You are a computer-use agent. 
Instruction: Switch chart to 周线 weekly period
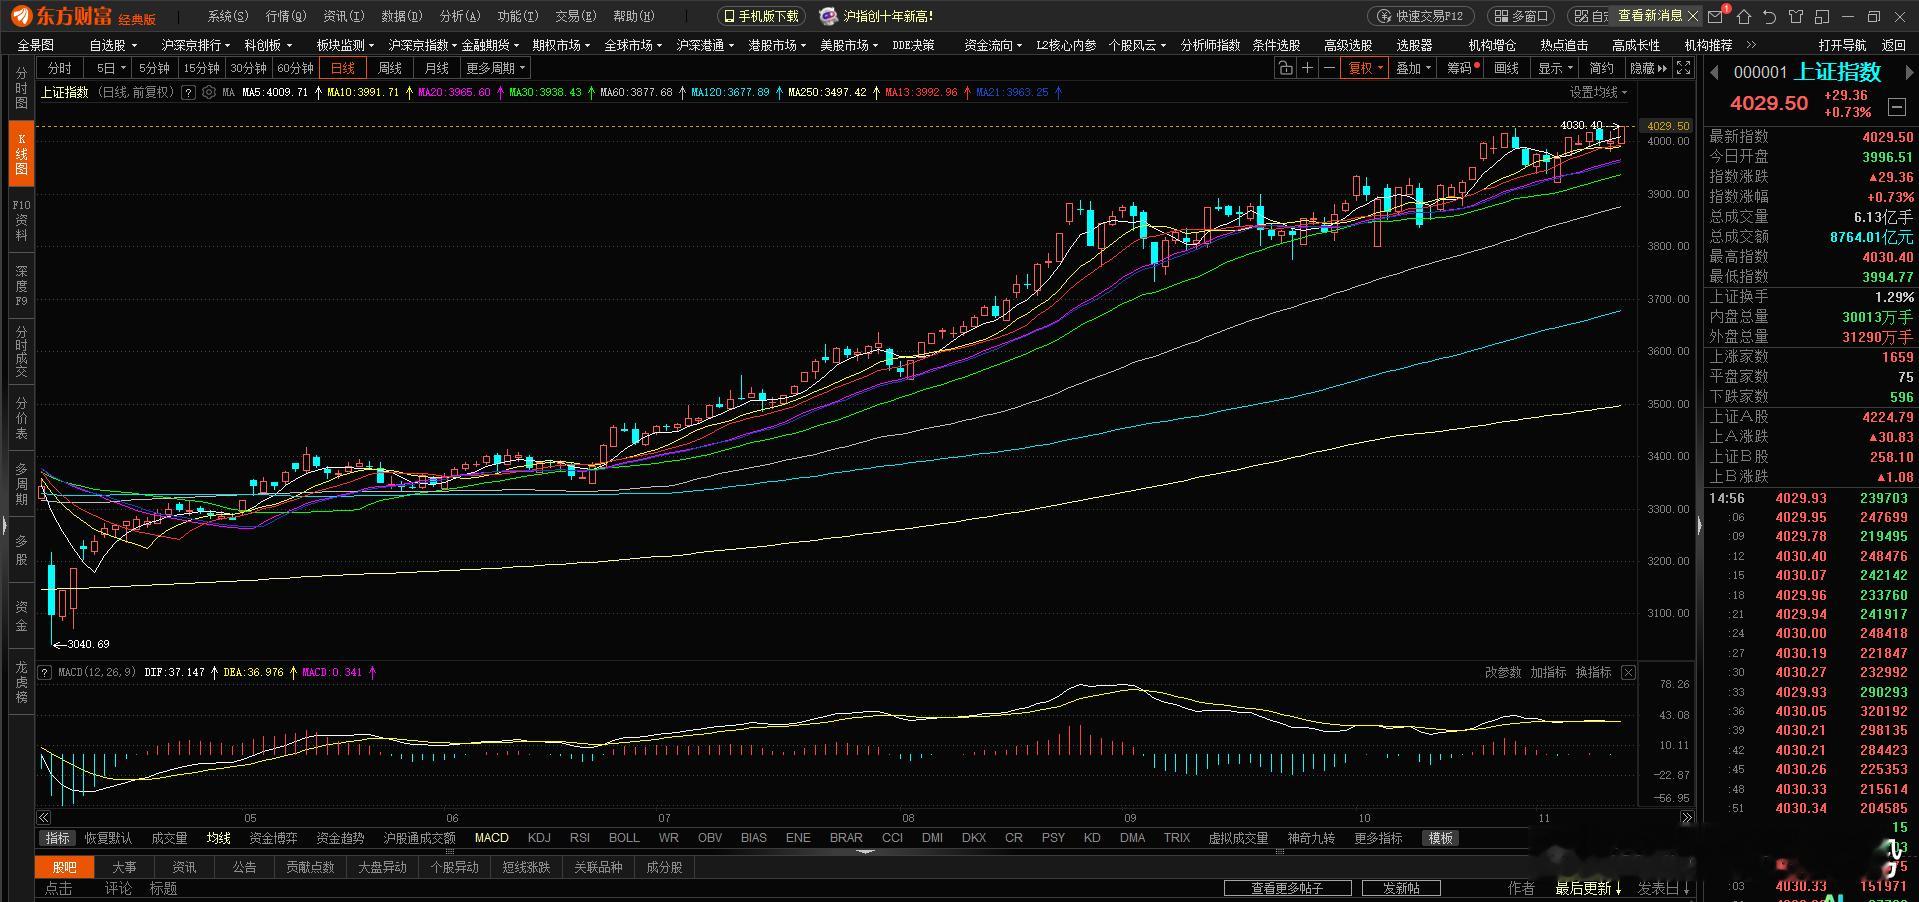(390, 68)
